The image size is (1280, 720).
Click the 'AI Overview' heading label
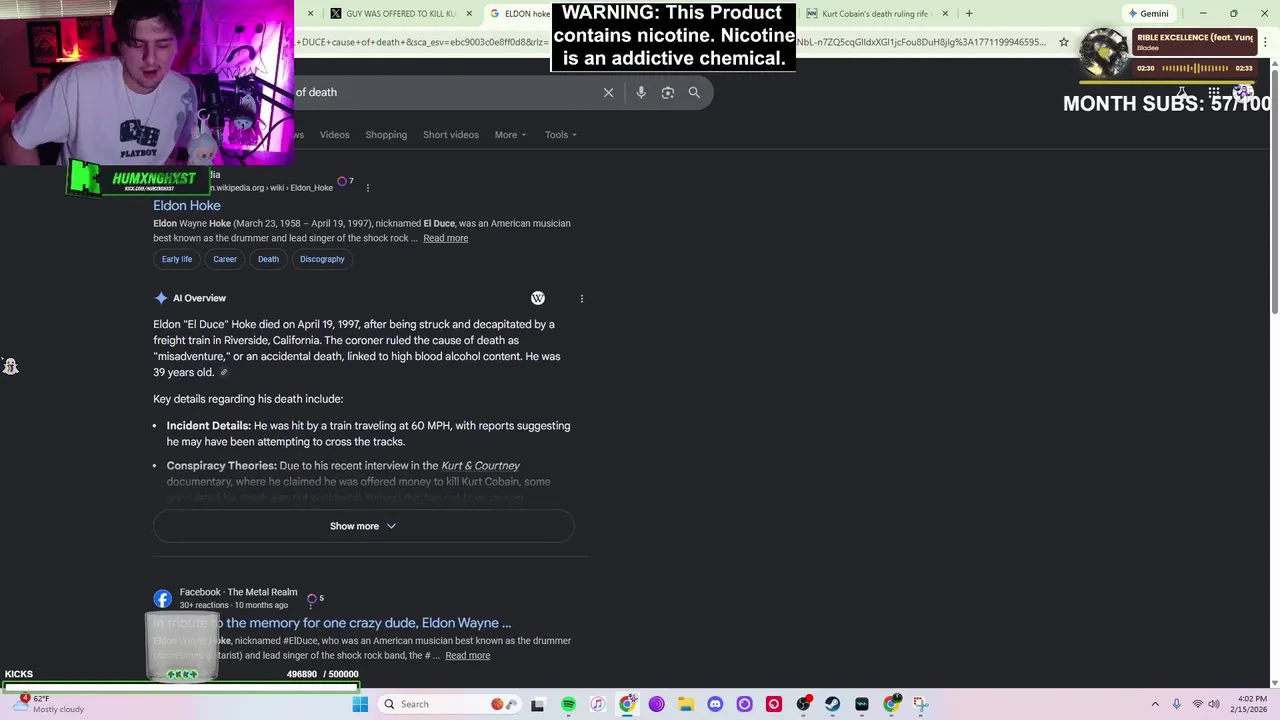pos(199,298)
